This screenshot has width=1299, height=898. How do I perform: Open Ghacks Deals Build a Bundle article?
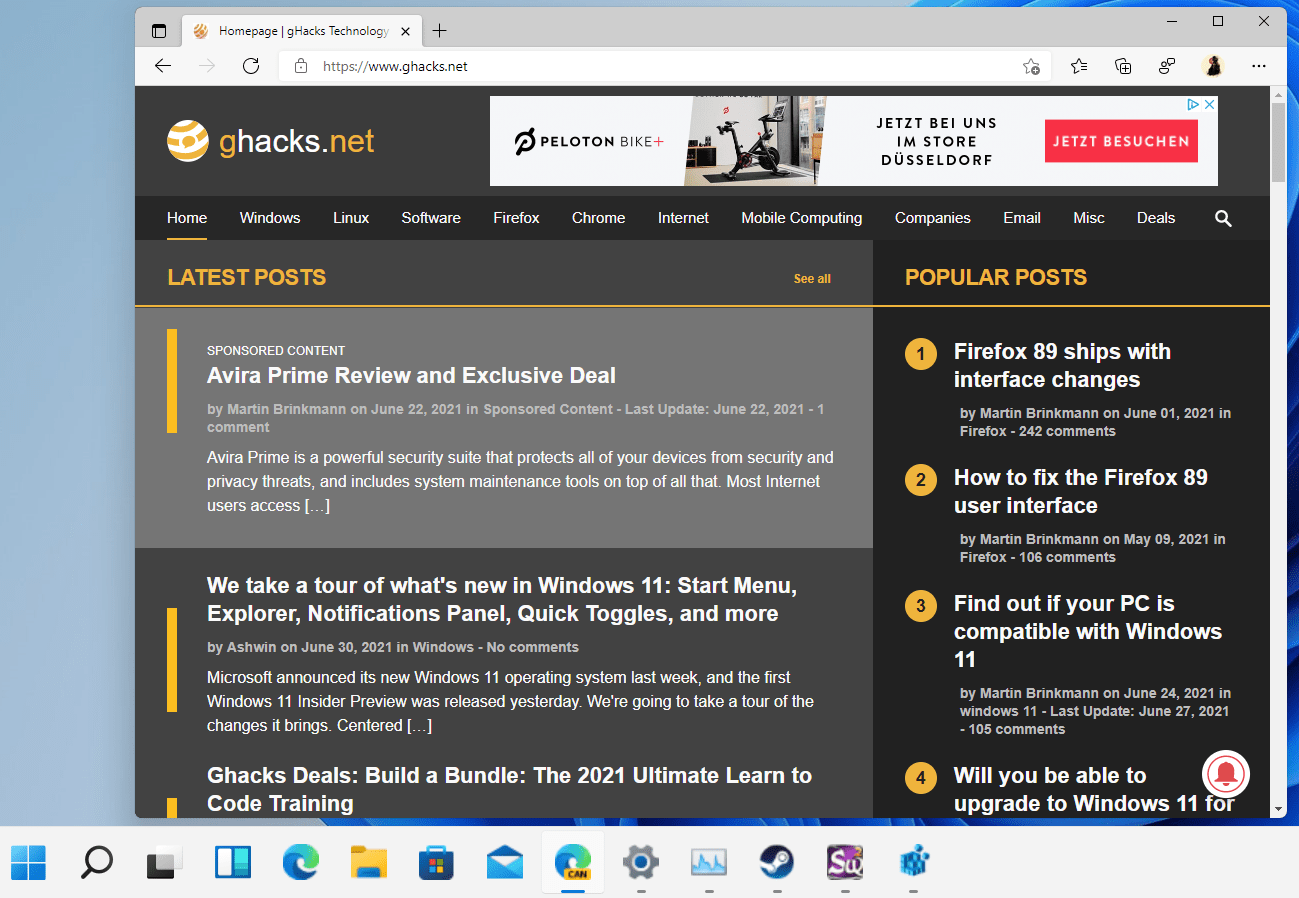click(509, 790)
